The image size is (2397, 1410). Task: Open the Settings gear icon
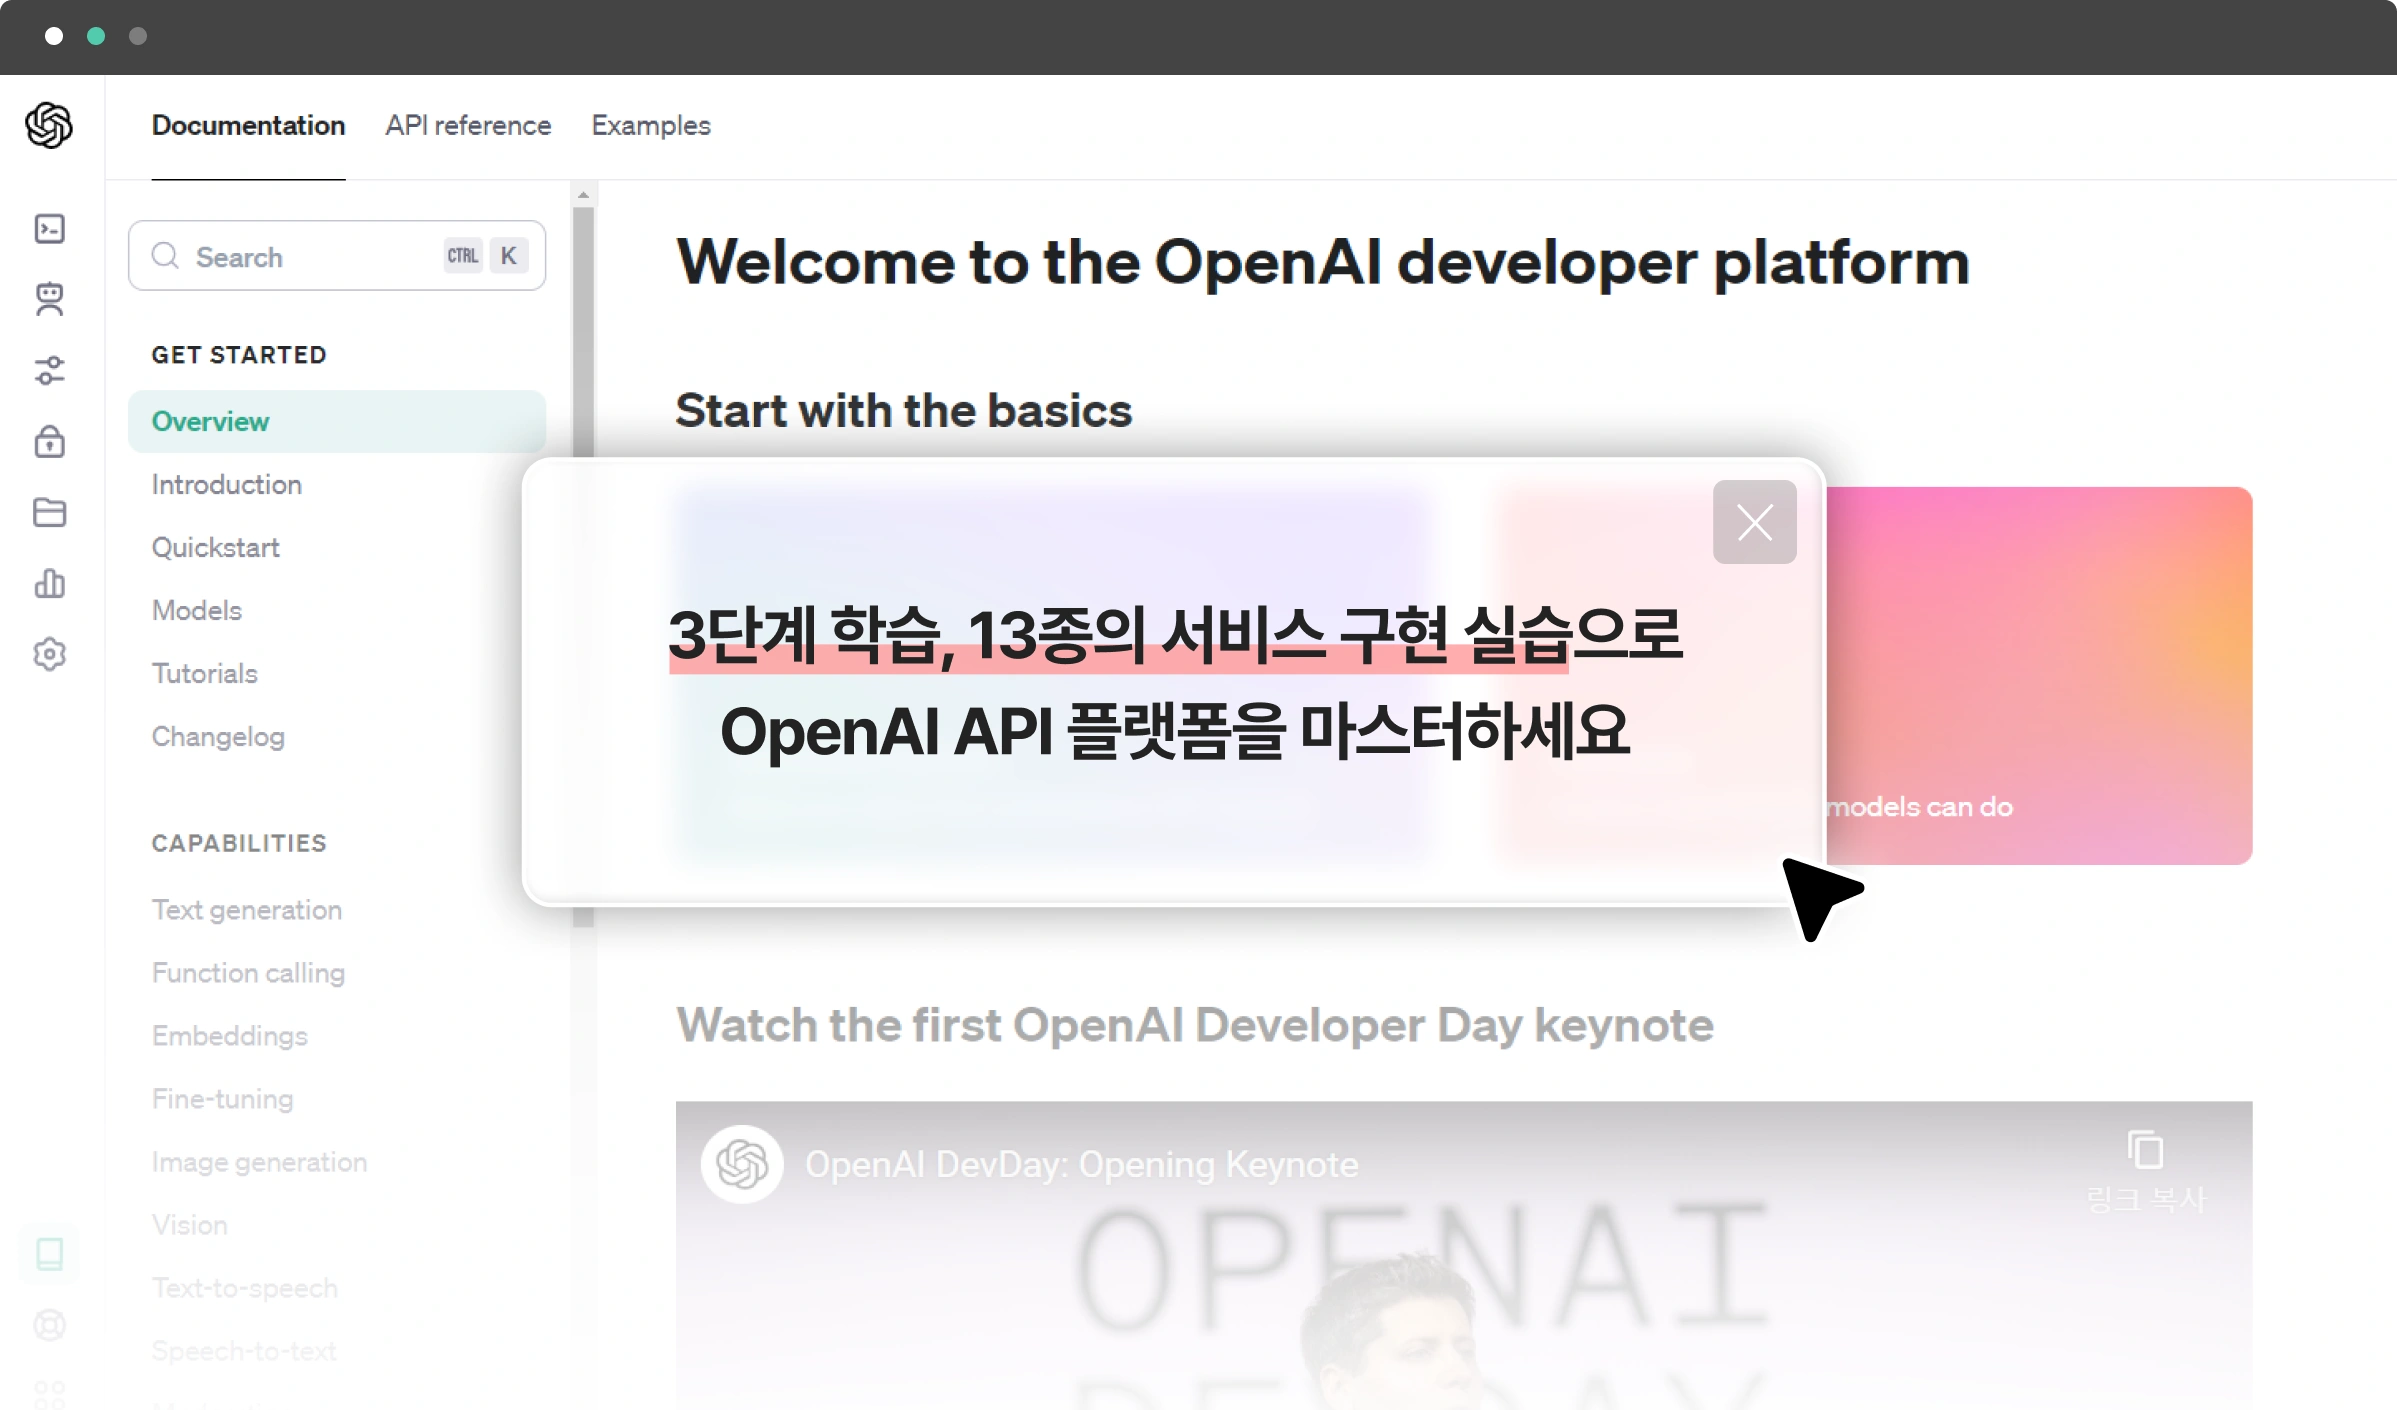coord(50,654)
